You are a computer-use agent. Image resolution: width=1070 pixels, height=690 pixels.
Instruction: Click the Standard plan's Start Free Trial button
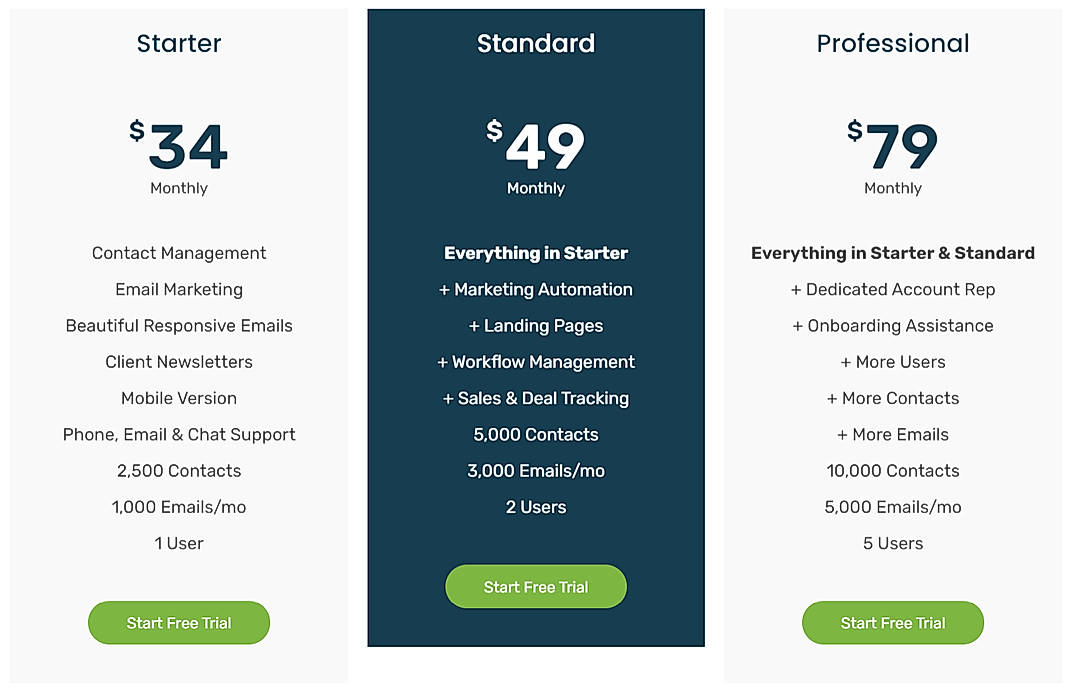coord(536,586)
